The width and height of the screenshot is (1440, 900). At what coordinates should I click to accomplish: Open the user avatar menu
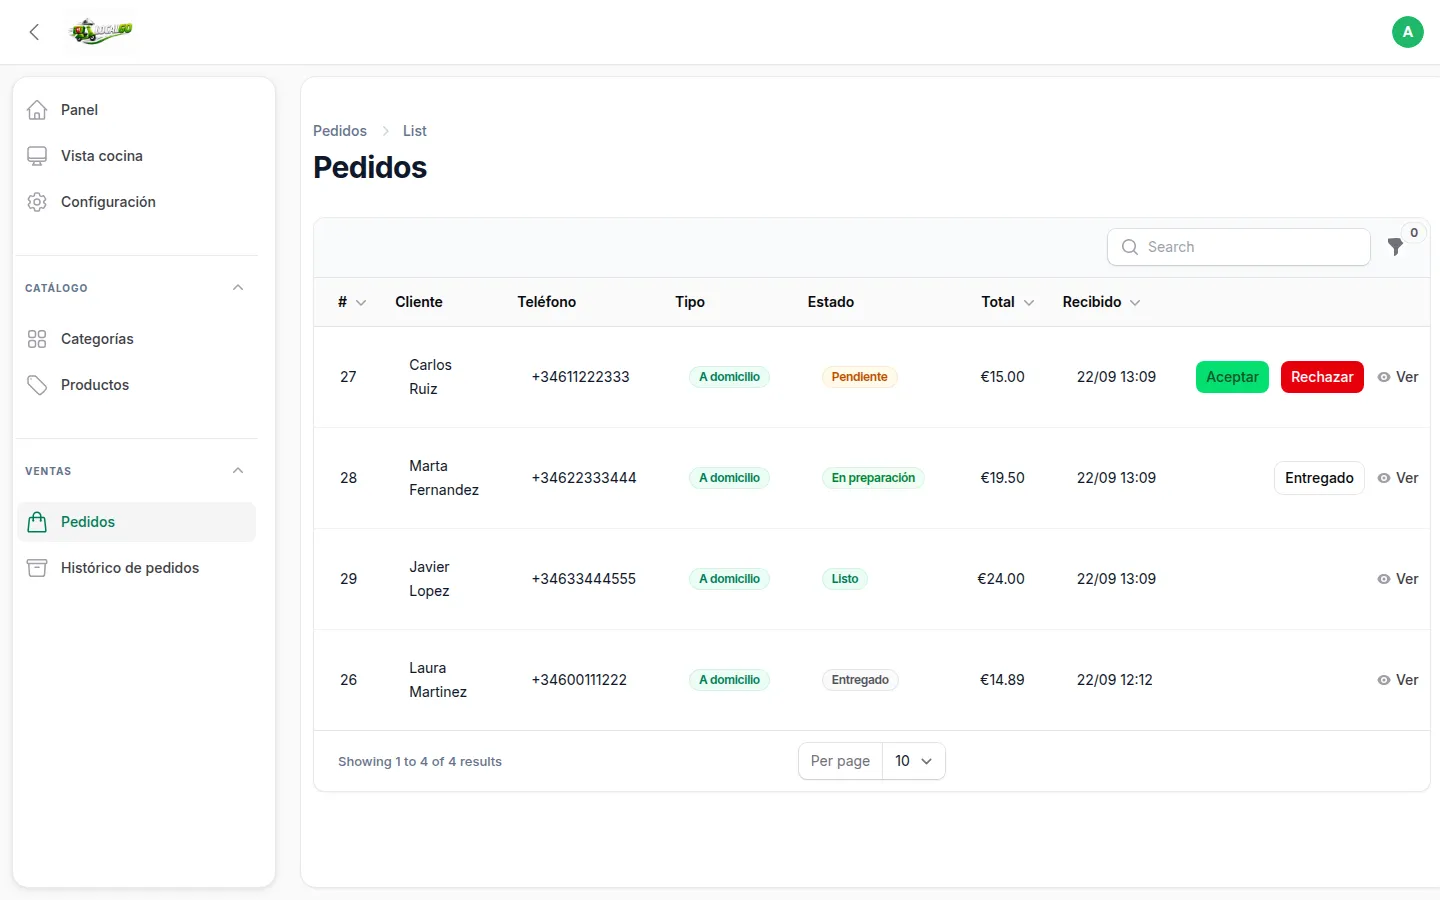(x=1407, y=32)
